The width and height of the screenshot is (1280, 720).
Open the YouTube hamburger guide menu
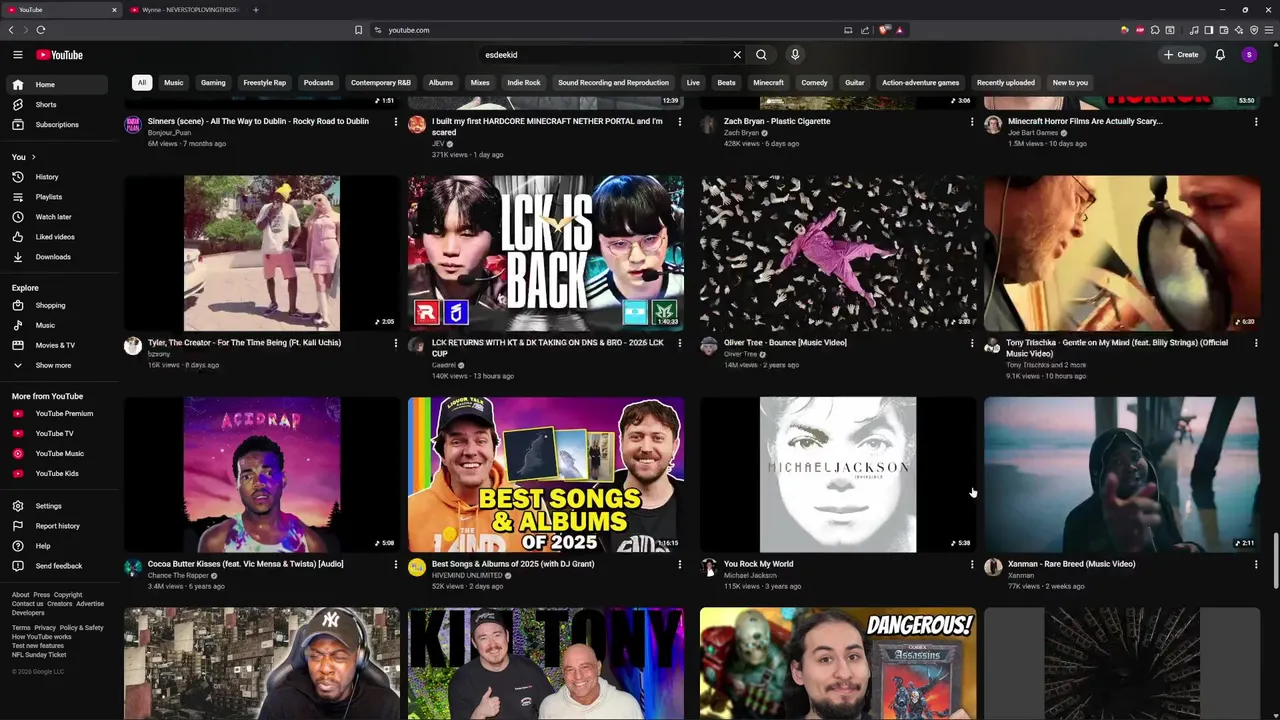[x=17, y=55]
